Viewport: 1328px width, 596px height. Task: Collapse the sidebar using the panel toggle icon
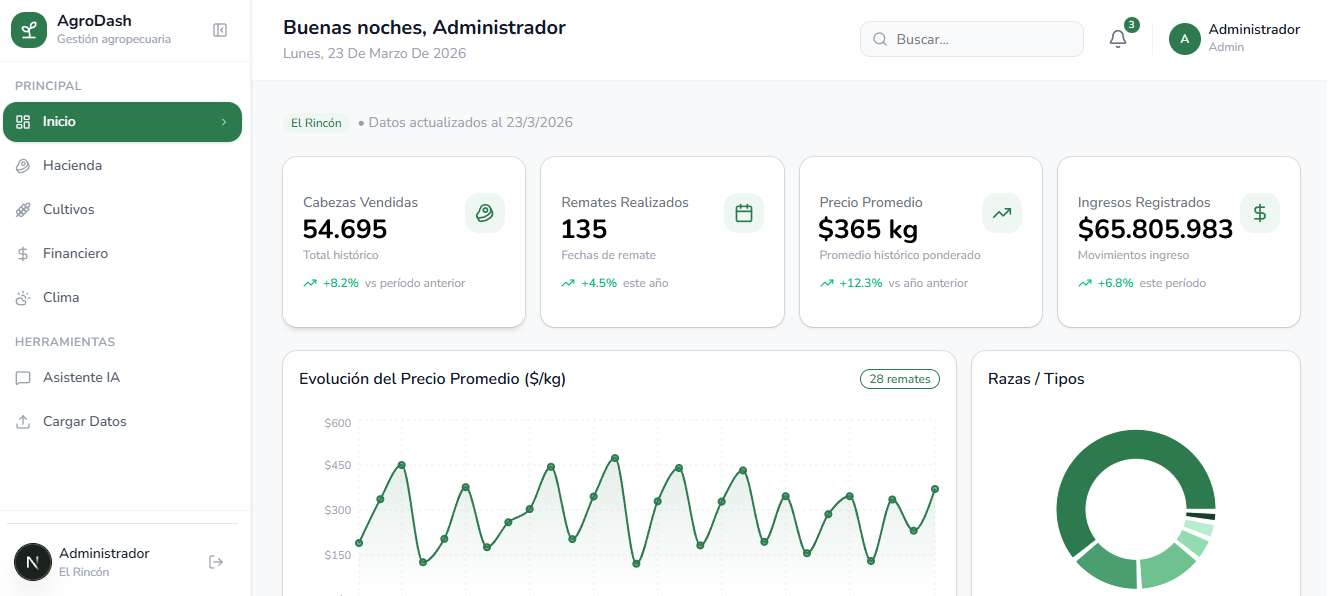click(x=220, y=30)
